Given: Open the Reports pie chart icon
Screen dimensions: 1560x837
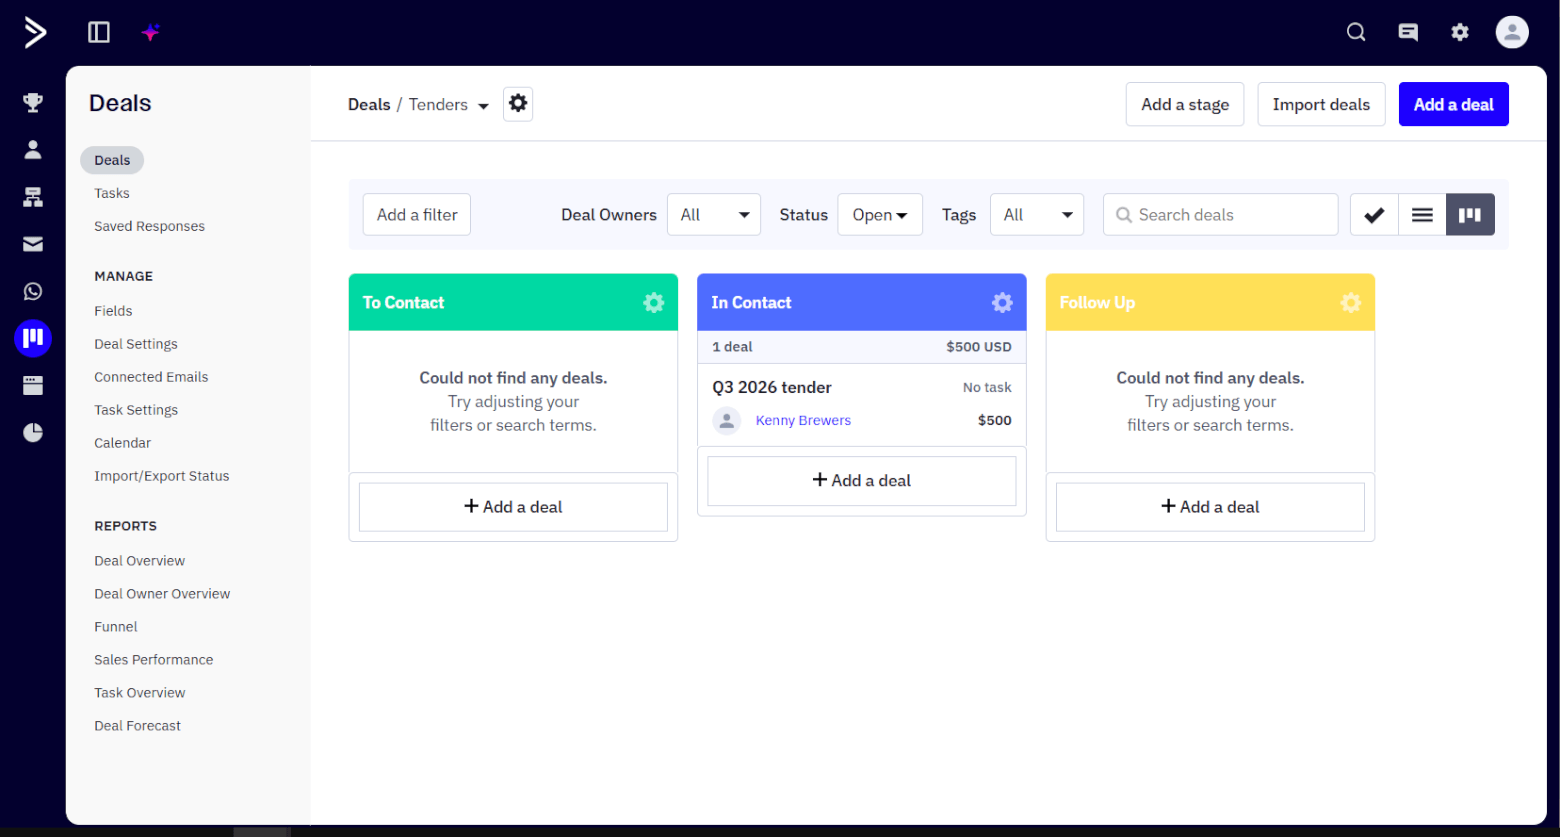Looking at the screenshot, I should pyautogui.click(x=33, y=432).
